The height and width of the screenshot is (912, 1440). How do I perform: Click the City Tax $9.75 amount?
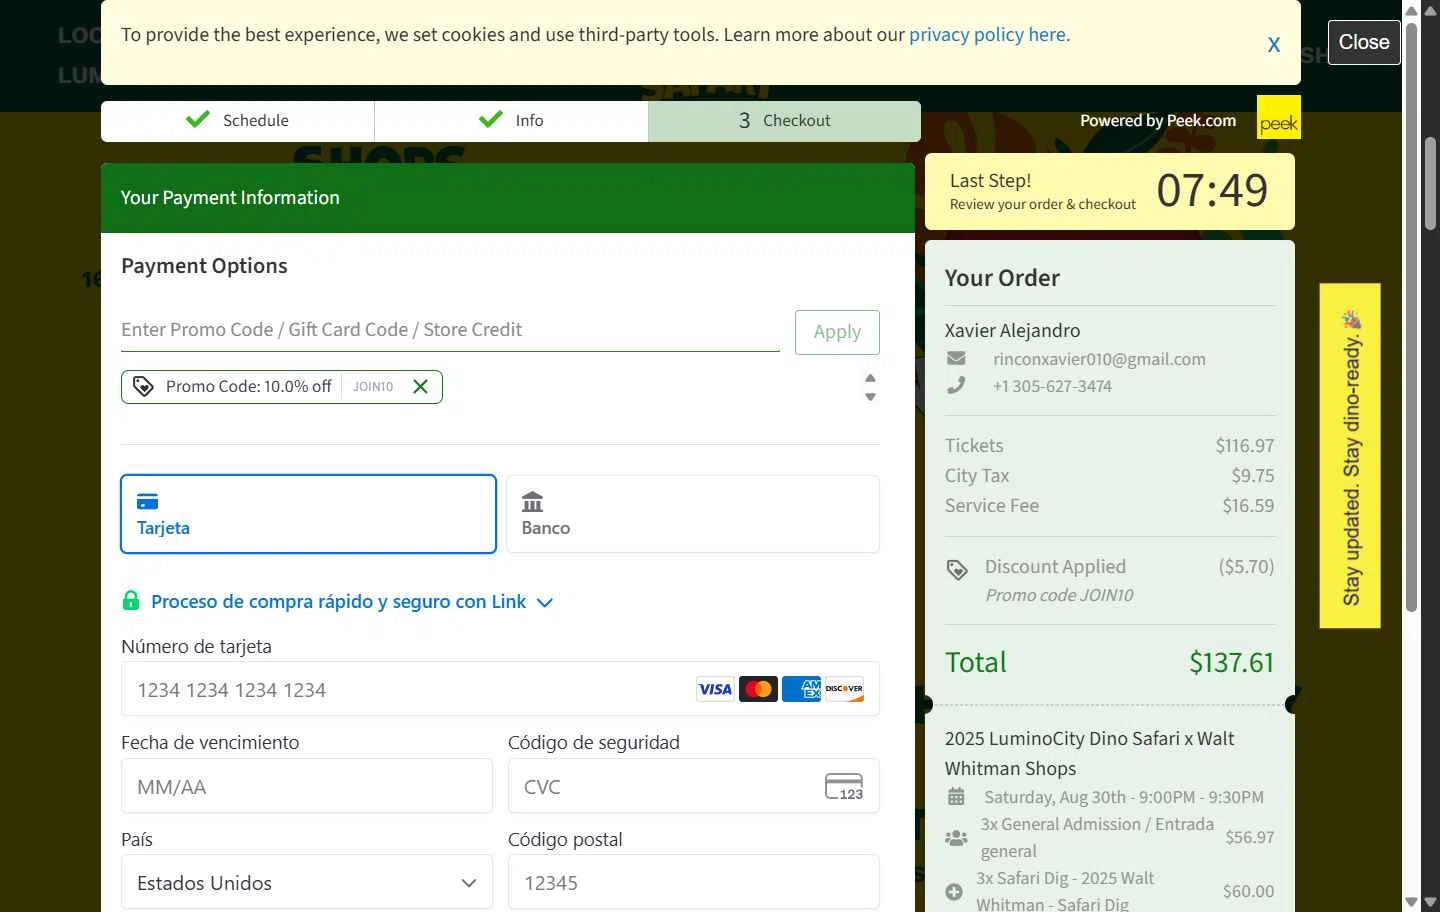(1253, 476)
